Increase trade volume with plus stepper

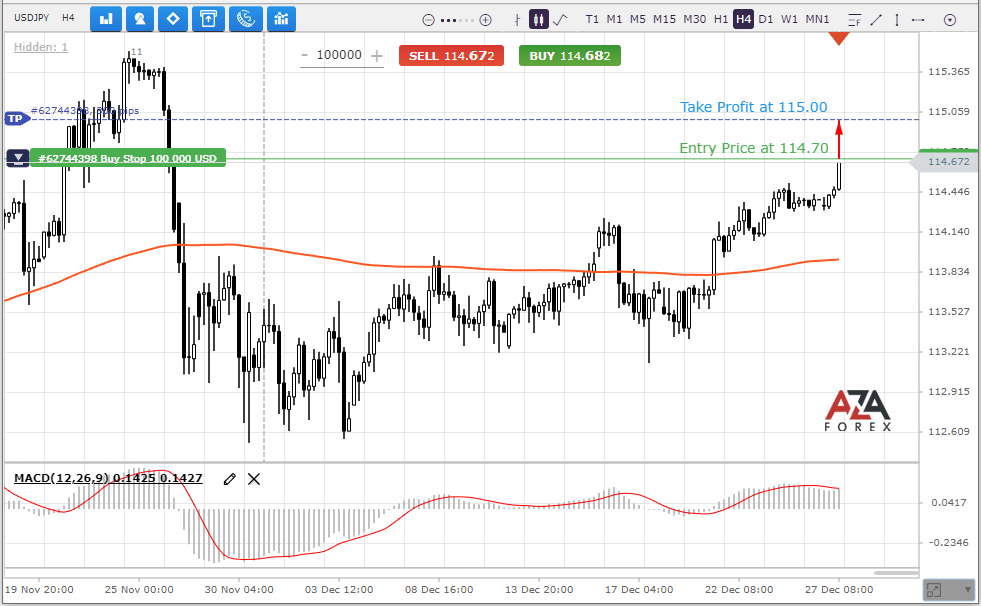pos(376,56)
